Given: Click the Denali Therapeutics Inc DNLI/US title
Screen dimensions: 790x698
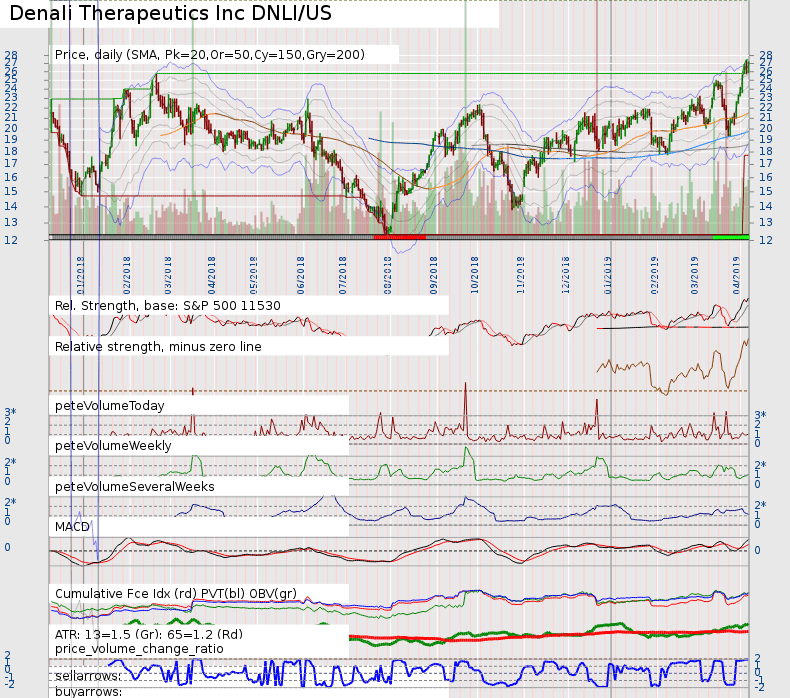Looking at the screenshot, I should click(x=170, y=13).
